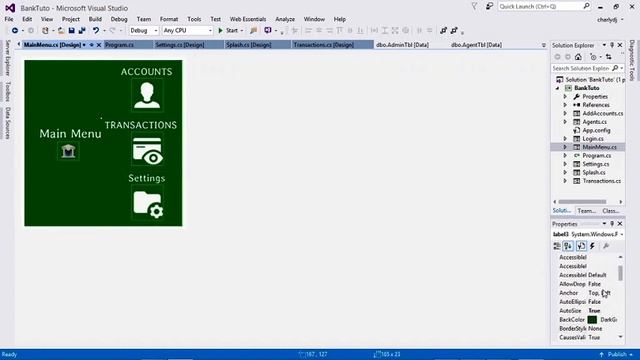Click the Sync with Active Document icon

(x=609, y=57)
